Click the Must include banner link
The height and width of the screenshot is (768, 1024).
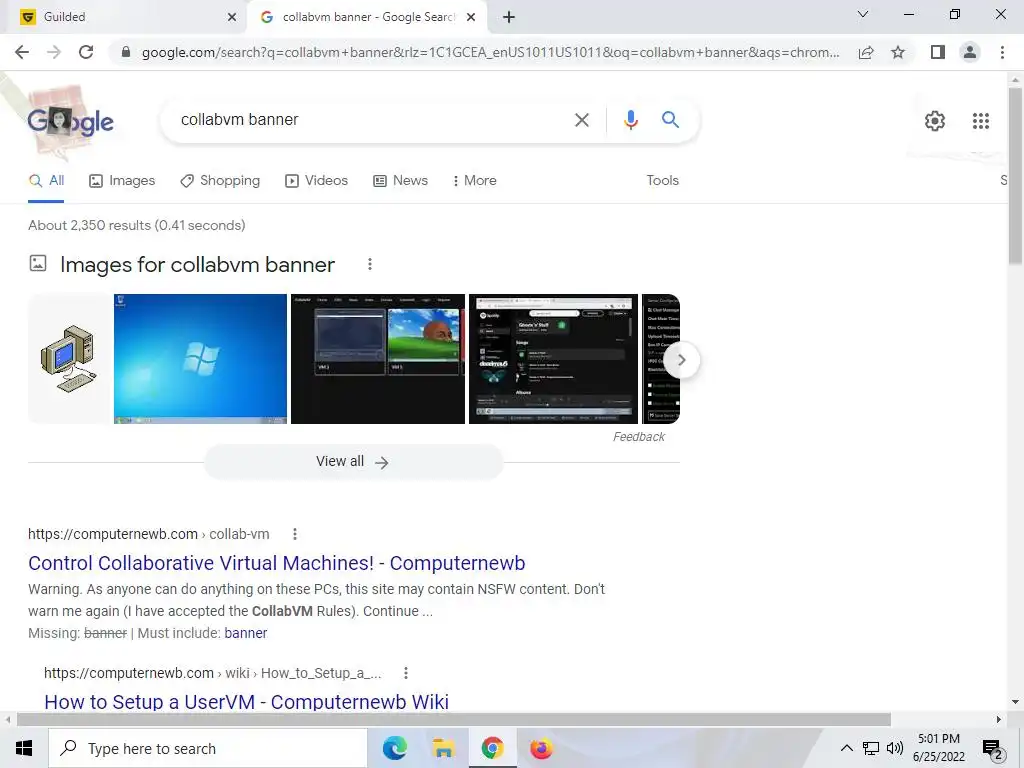click(246, 633)
